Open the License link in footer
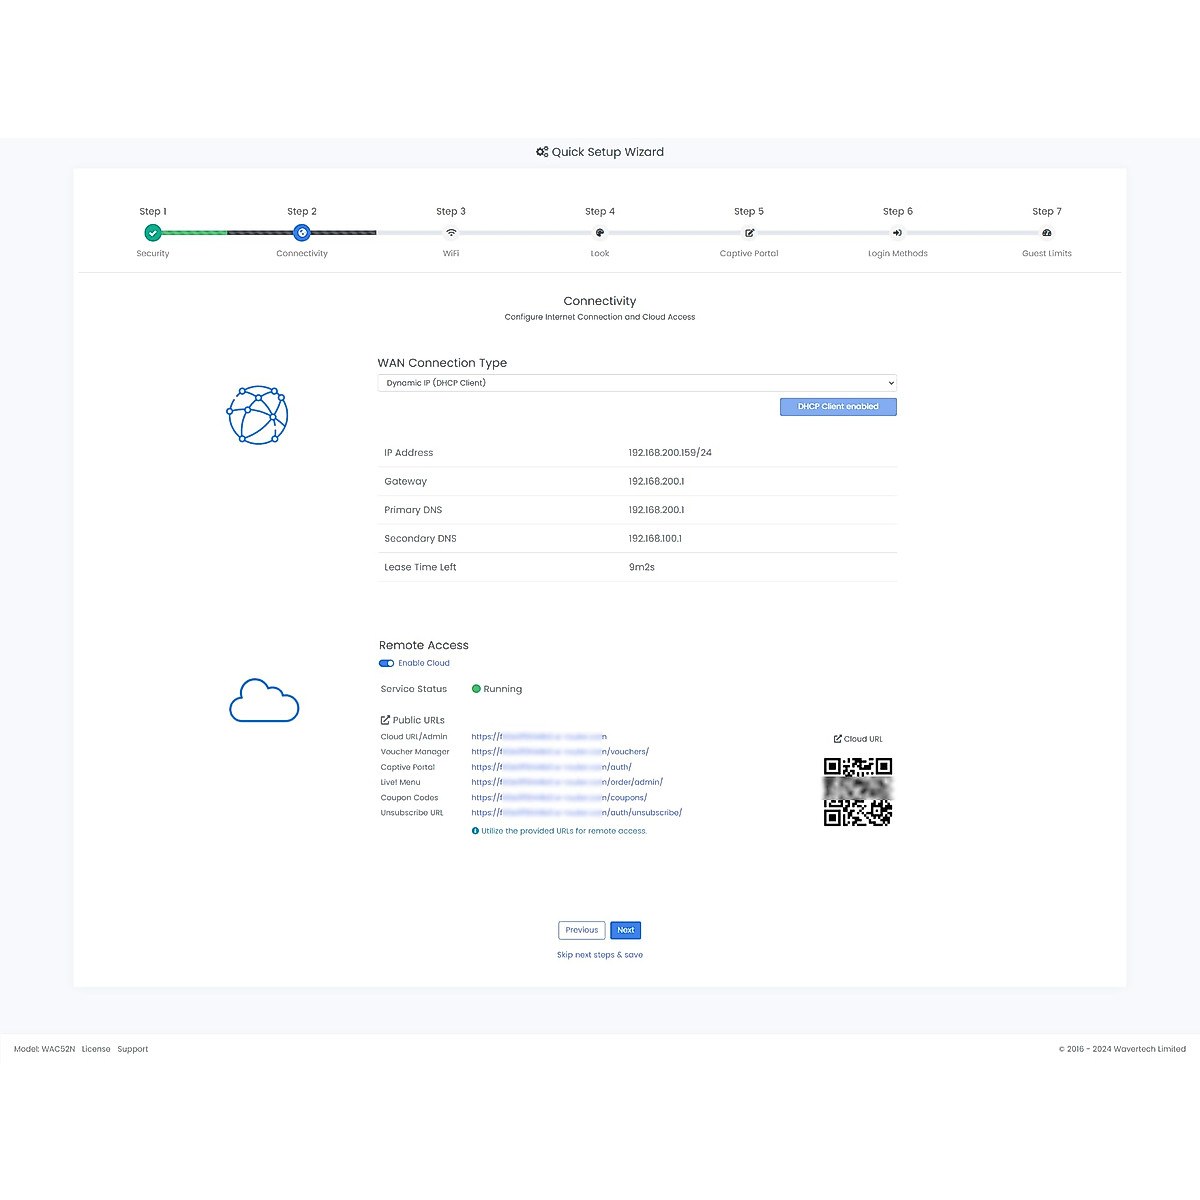The width and height of the screenshot is (1200, 1200). pyautogui.click(x=96, y=1049)
